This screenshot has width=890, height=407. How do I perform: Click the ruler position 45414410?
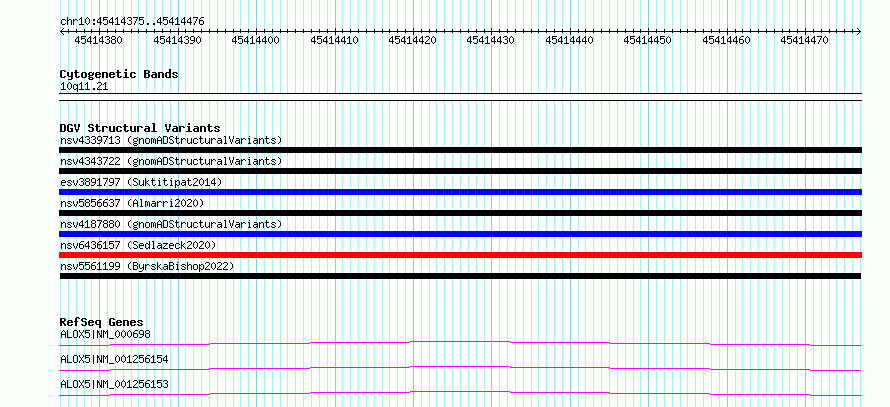point(334,40)
